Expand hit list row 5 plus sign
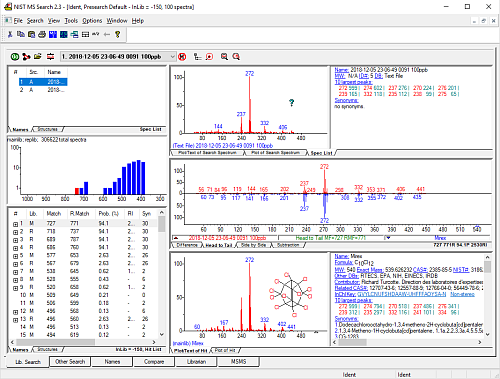This screenshot has height=379, width=500. tap(15, 256)
